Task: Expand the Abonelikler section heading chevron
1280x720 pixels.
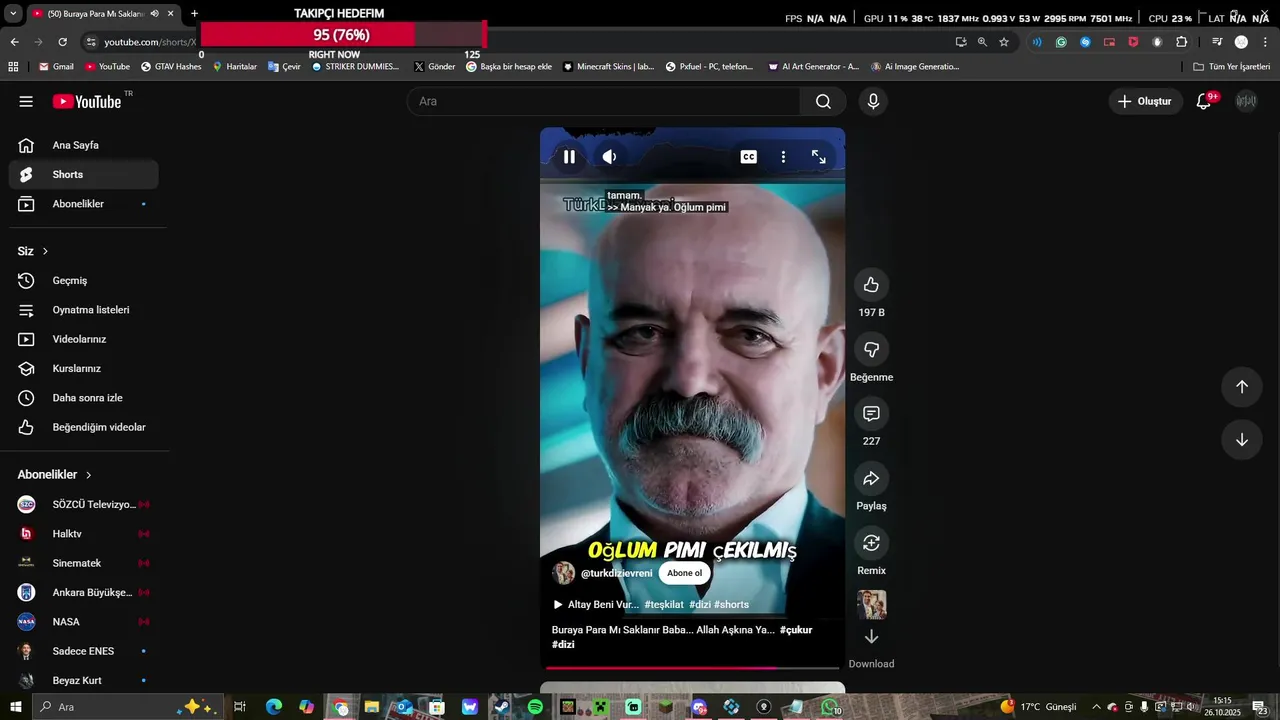Action: tap(88, 475)
